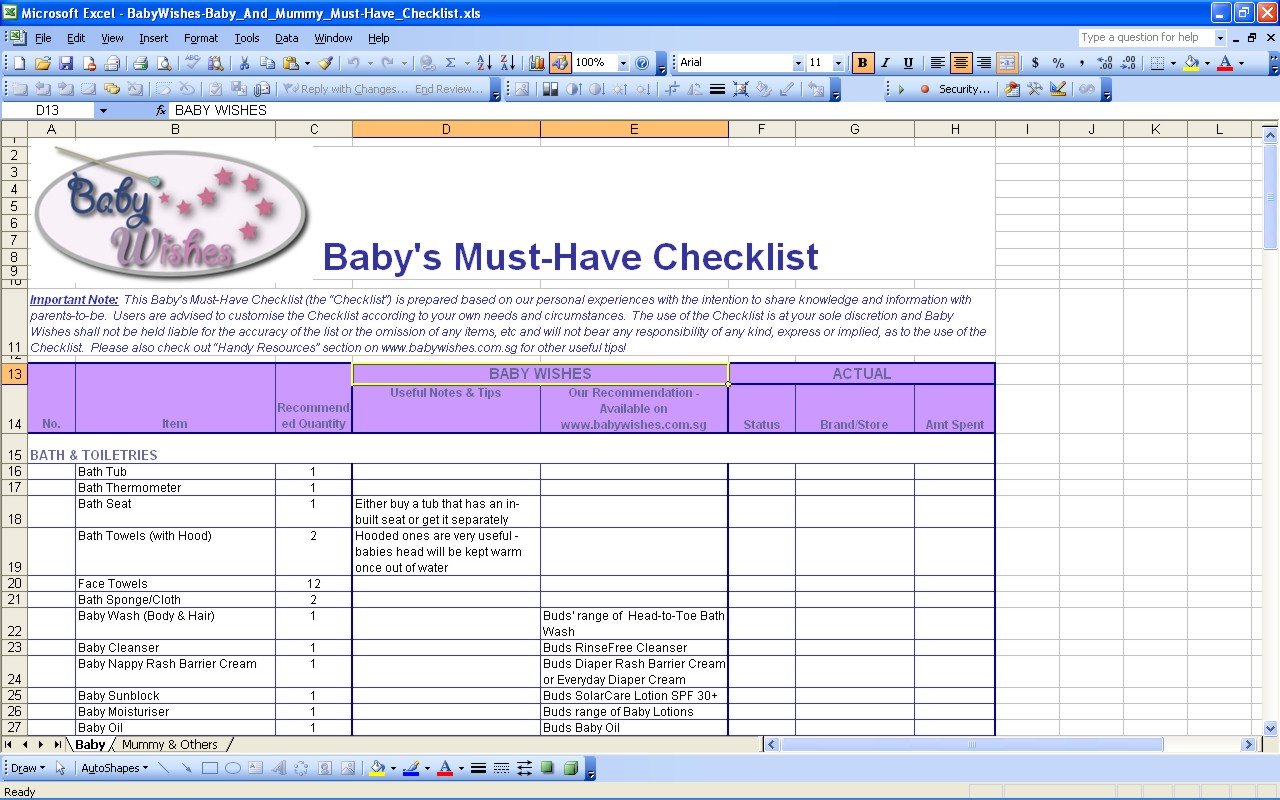
Task: Sort ascending A to Z
Action: [484, 63]
